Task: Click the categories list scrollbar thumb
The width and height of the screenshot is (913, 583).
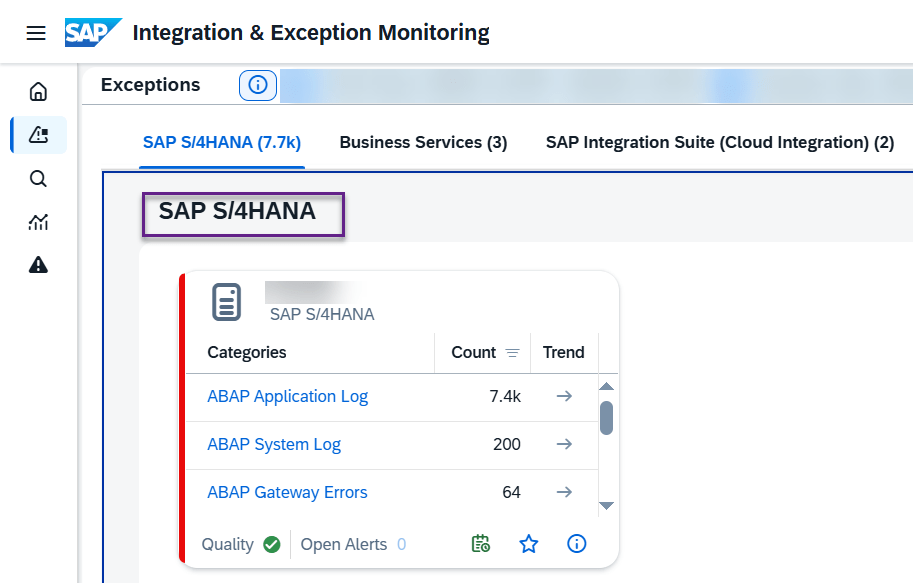Action: click(606, 417)
